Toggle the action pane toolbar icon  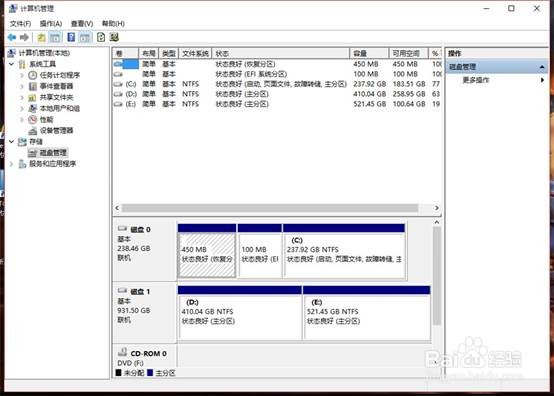(x=84, y=37)
